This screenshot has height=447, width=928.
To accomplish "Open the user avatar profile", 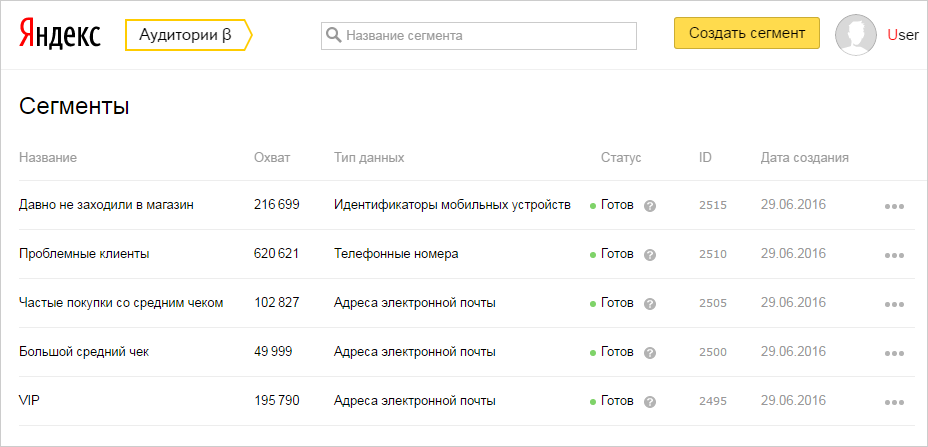I will tap(855, 35).
